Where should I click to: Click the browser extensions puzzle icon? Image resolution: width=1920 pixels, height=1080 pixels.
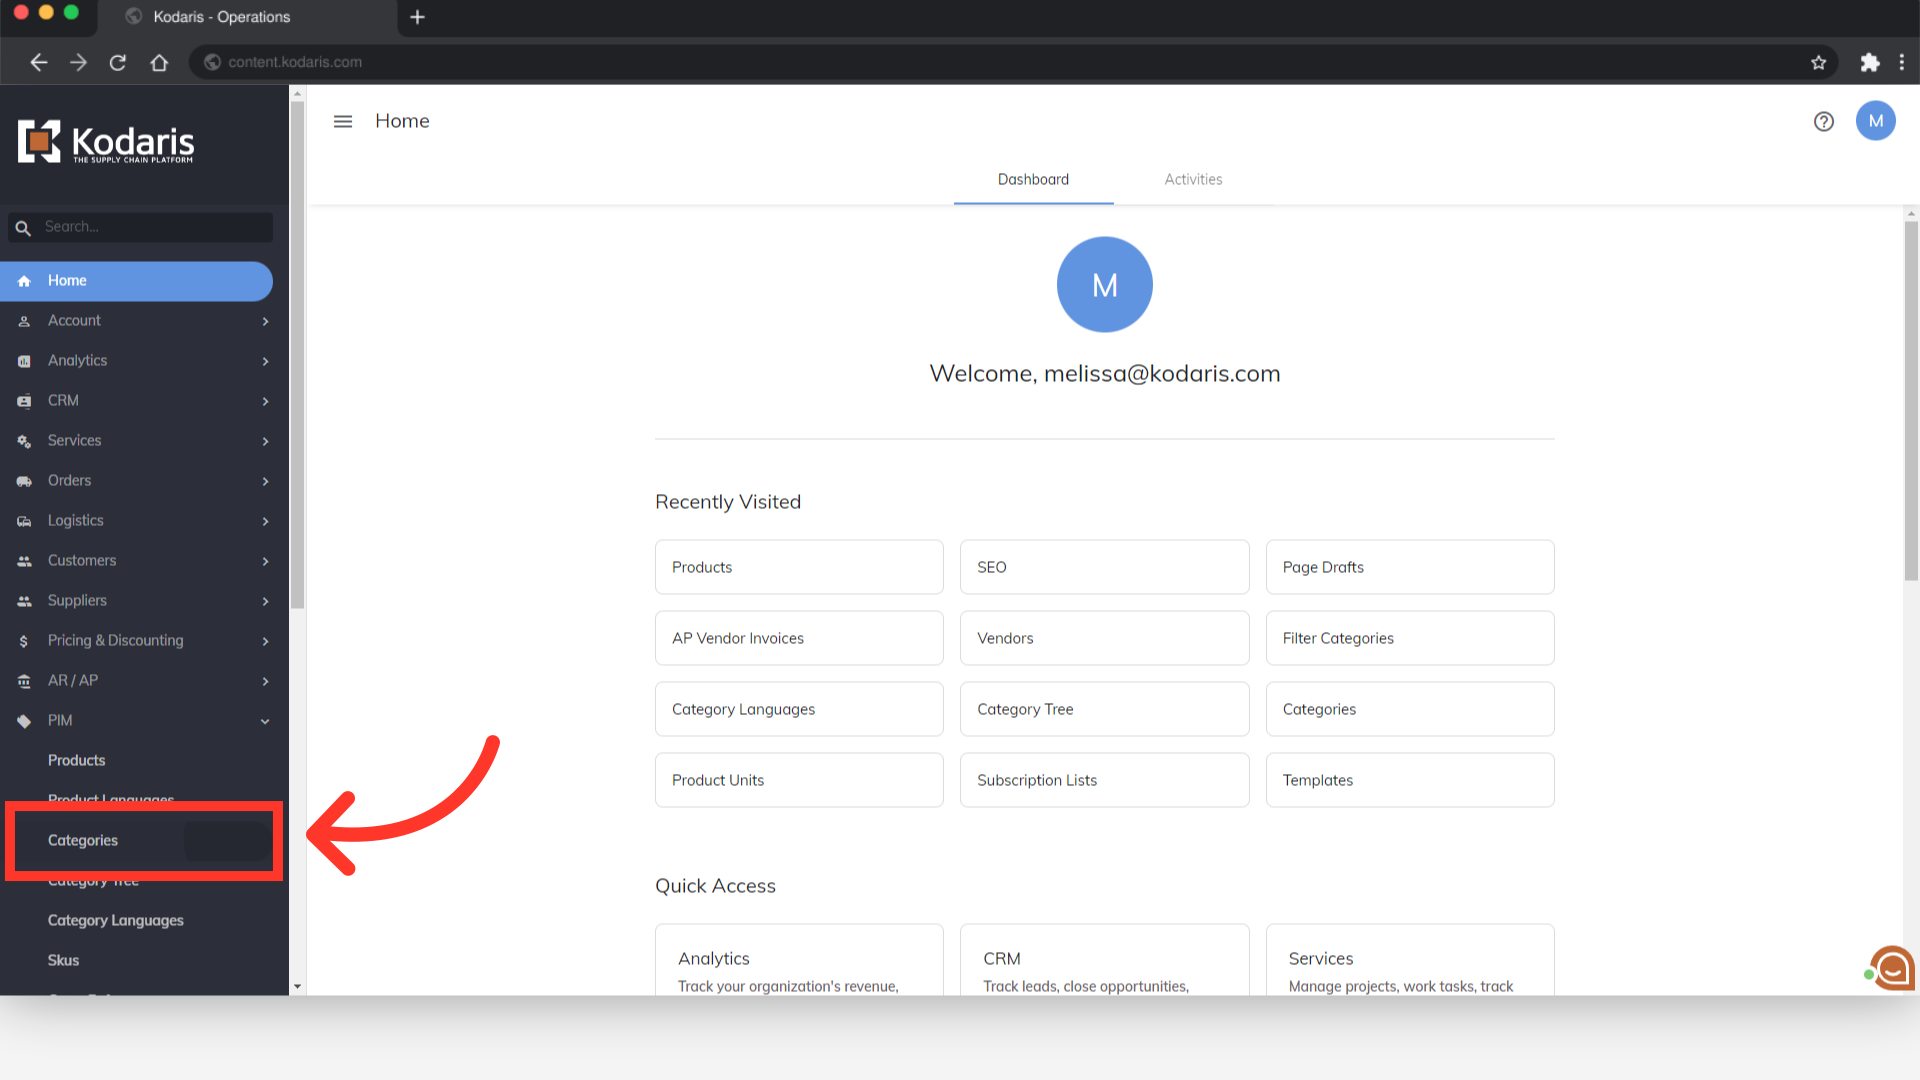tap(1869, 62)
